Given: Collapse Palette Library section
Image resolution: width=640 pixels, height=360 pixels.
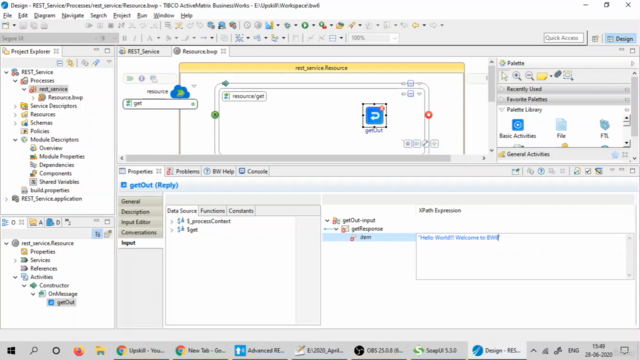Looking at the screenshot, I should click(x=502, y=110).
